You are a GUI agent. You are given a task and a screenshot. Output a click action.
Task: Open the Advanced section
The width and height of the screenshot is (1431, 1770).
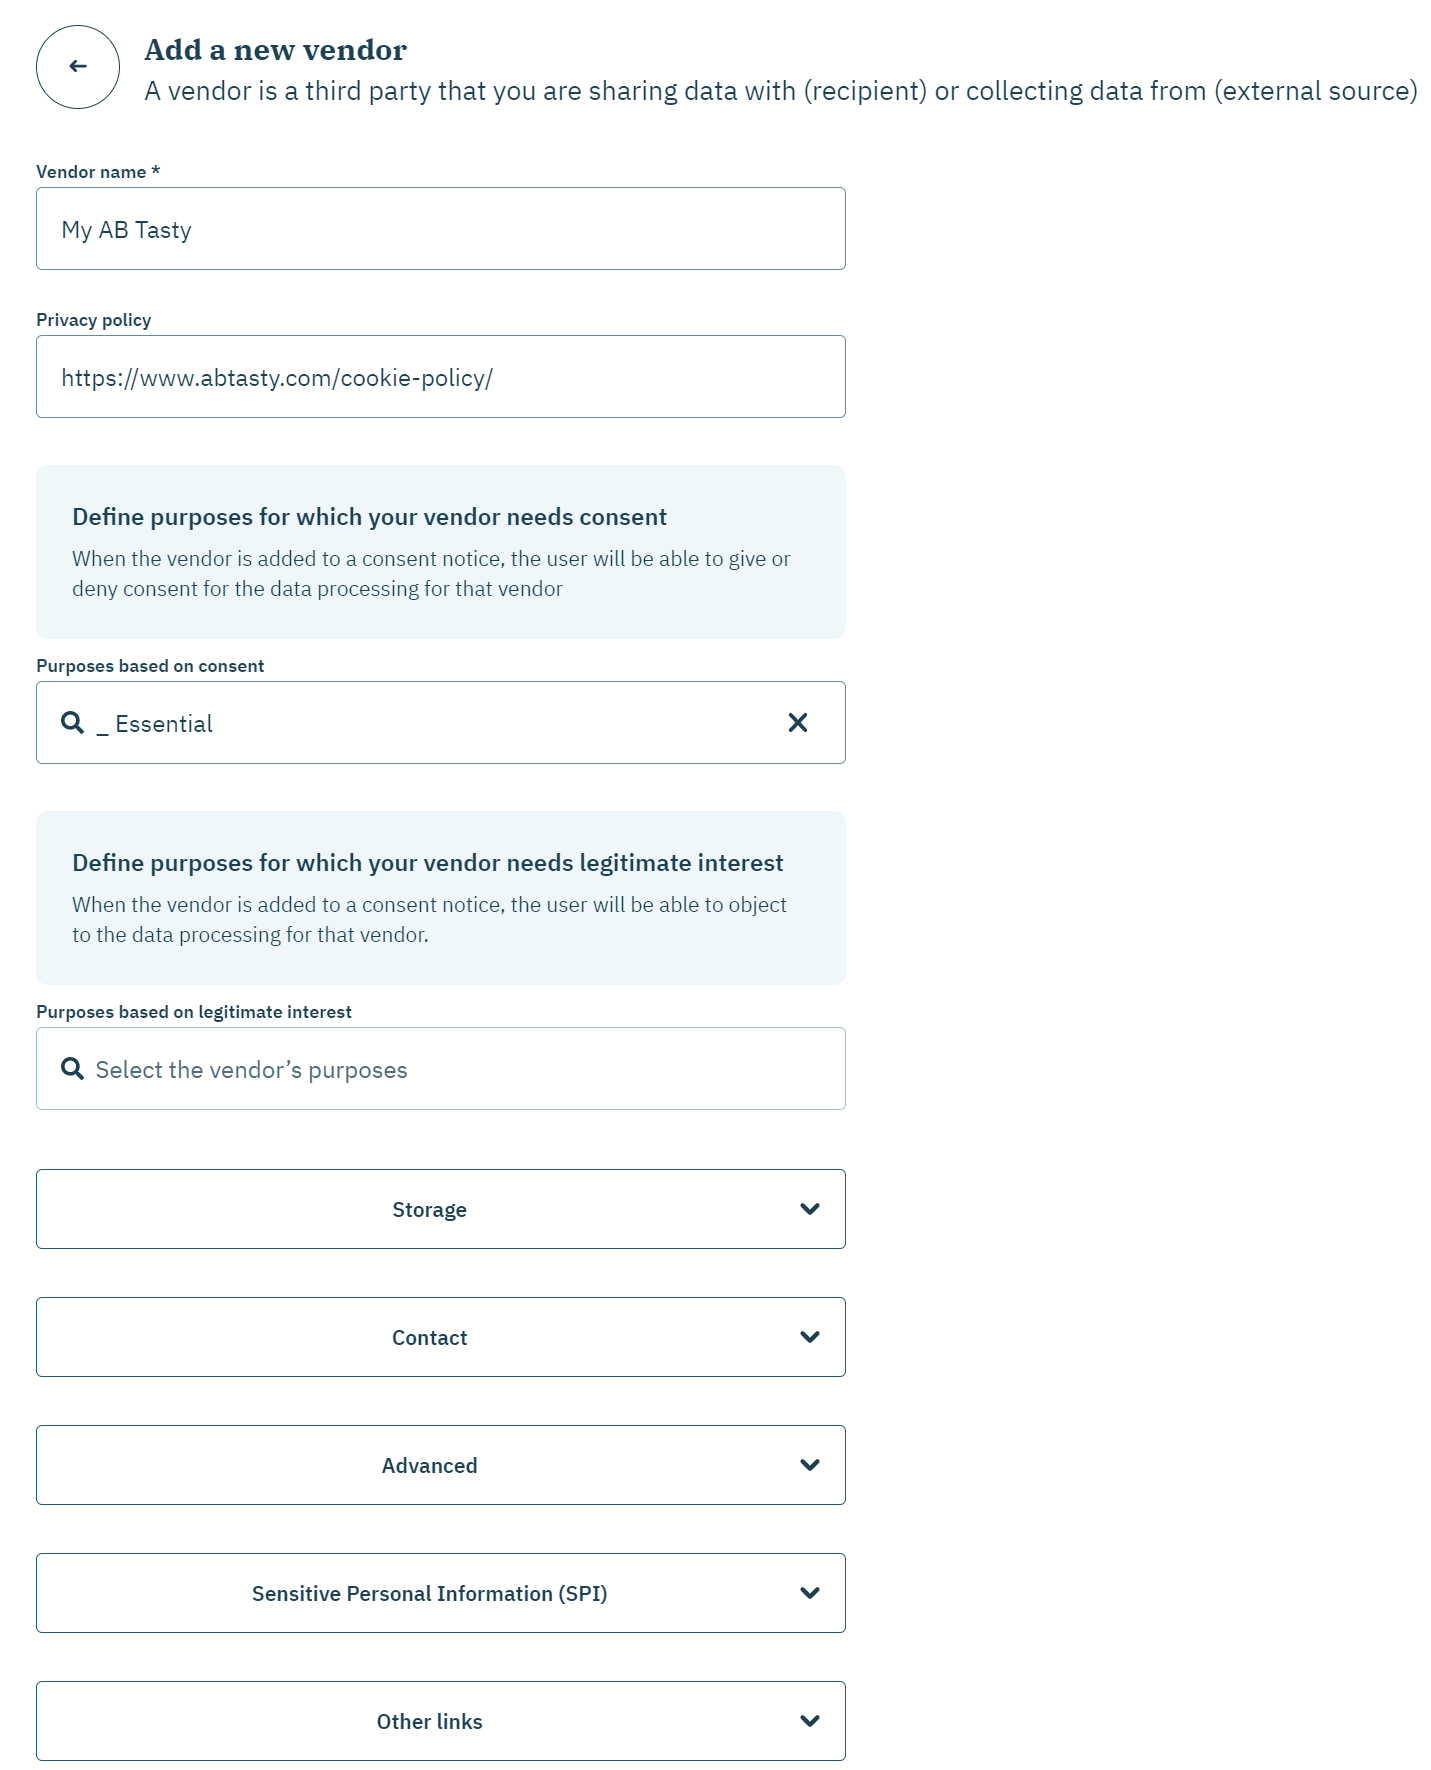pyautogui.click(x=430, y=1465)
